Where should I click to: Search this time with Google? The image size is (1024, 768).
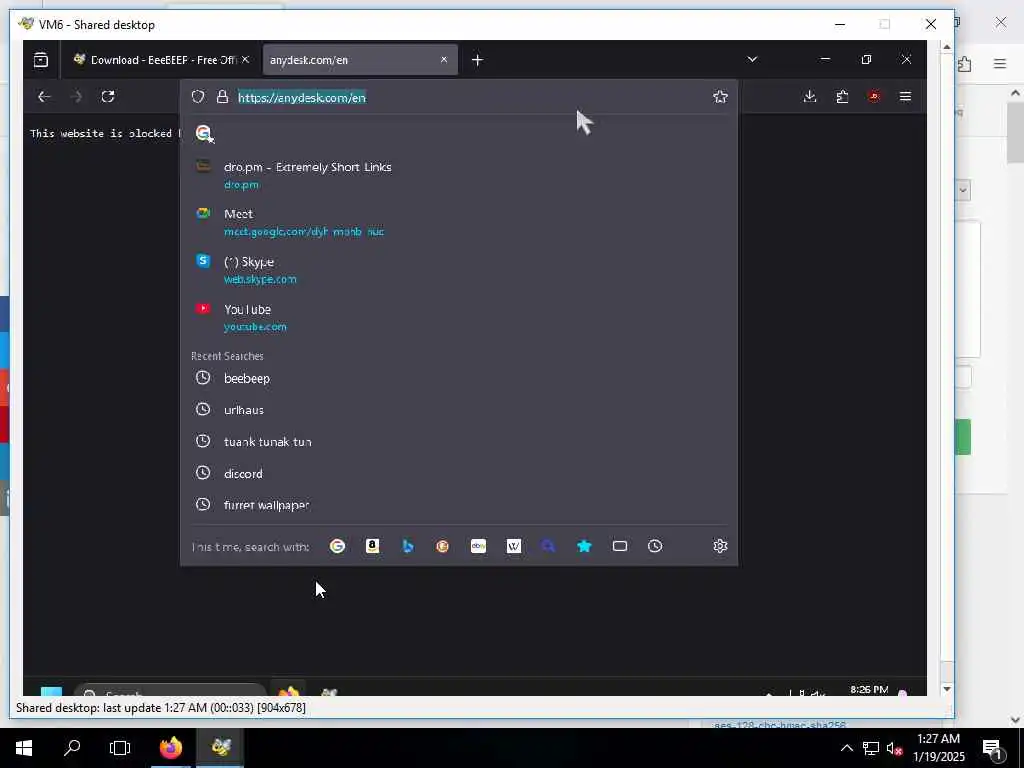click(x=338, y=546)
